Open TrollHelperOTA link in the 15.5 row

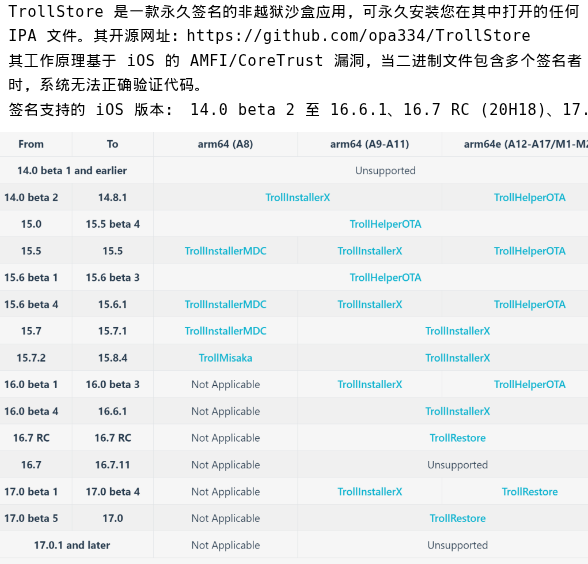click(530, 251)
